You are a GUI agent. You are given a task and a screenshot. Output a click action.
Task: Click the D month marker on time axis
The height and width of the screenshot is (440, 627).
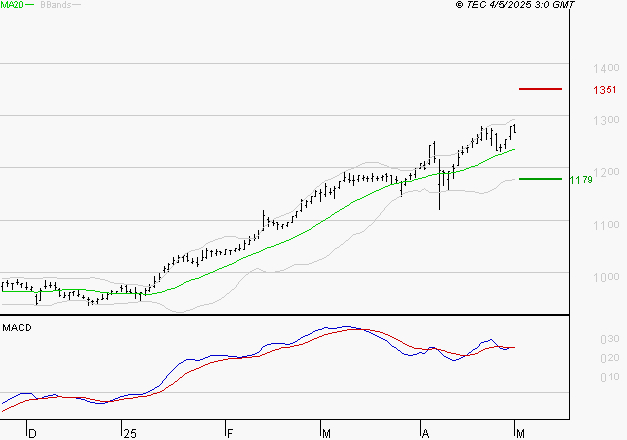tap(32, 434)
